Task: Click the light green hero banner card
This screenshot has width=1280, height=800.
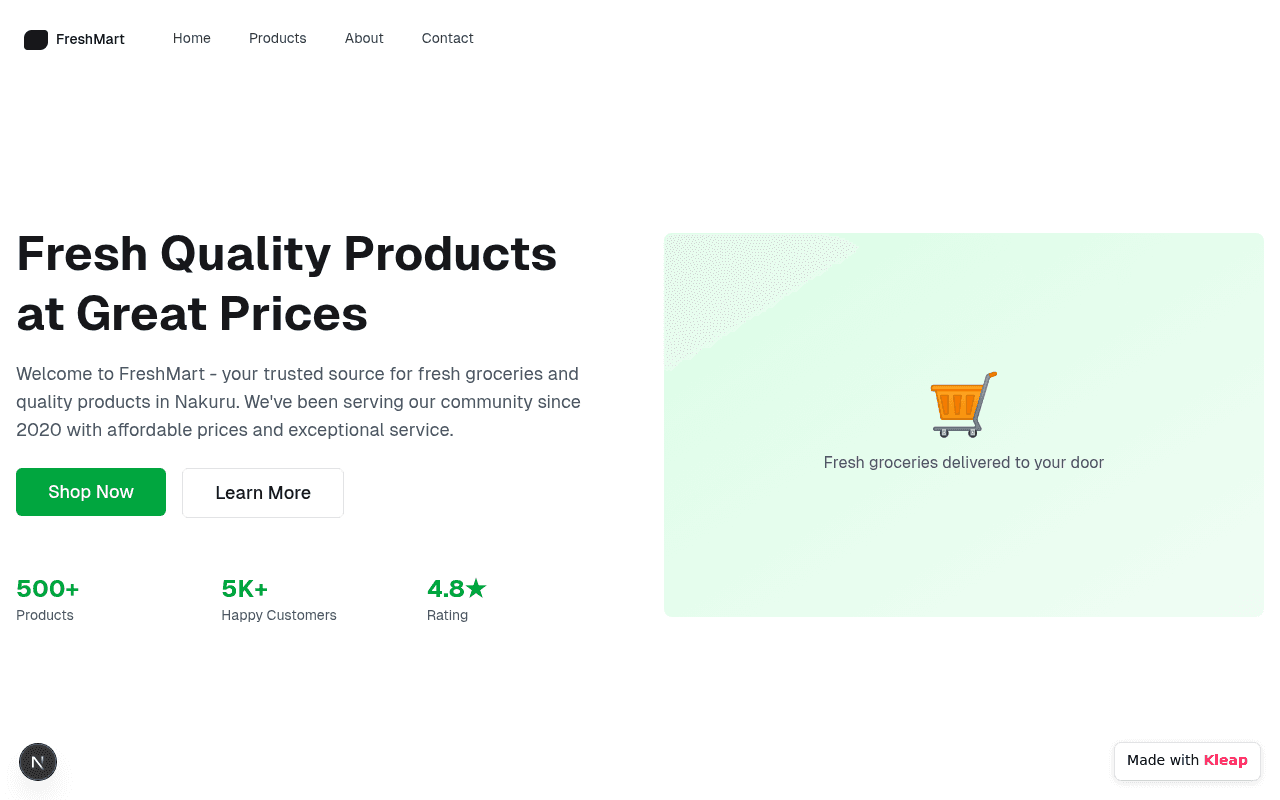Action: (x=964, y=425)
